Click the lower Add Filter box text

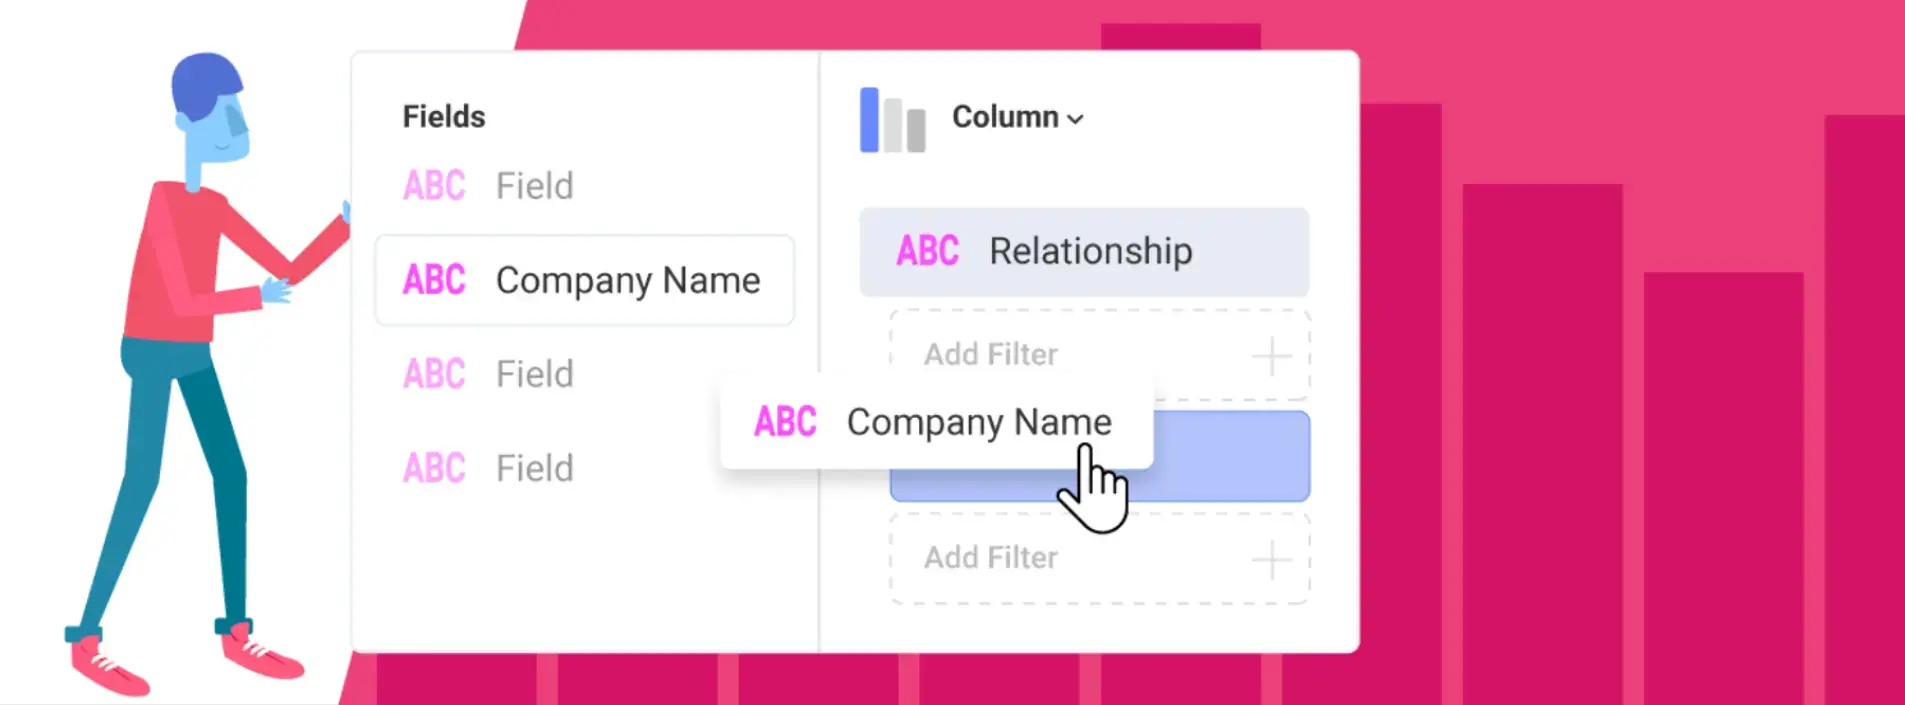click(x=990, y=558)
